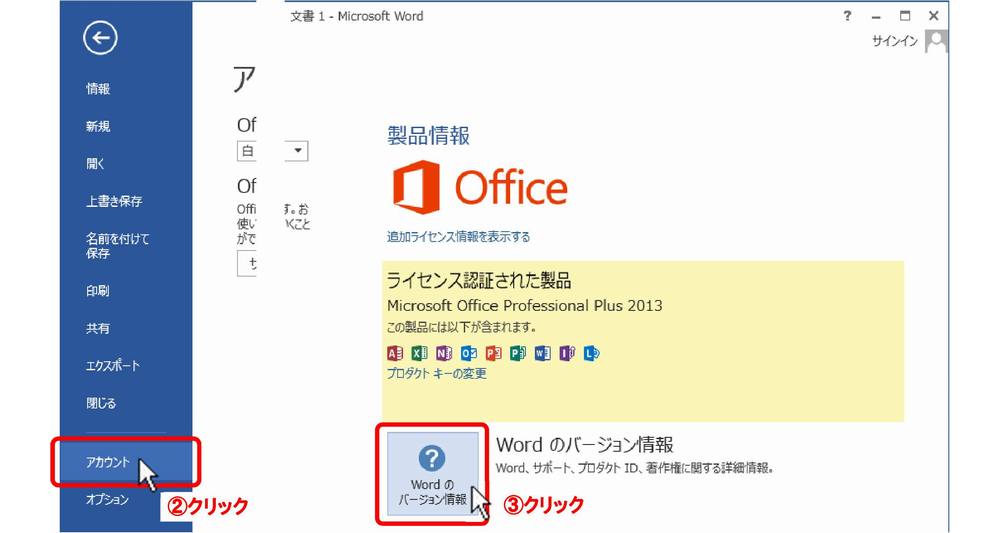Click the Office logo
The width and height of the screenshot is (1000, 533).
(x=480, y=187)
